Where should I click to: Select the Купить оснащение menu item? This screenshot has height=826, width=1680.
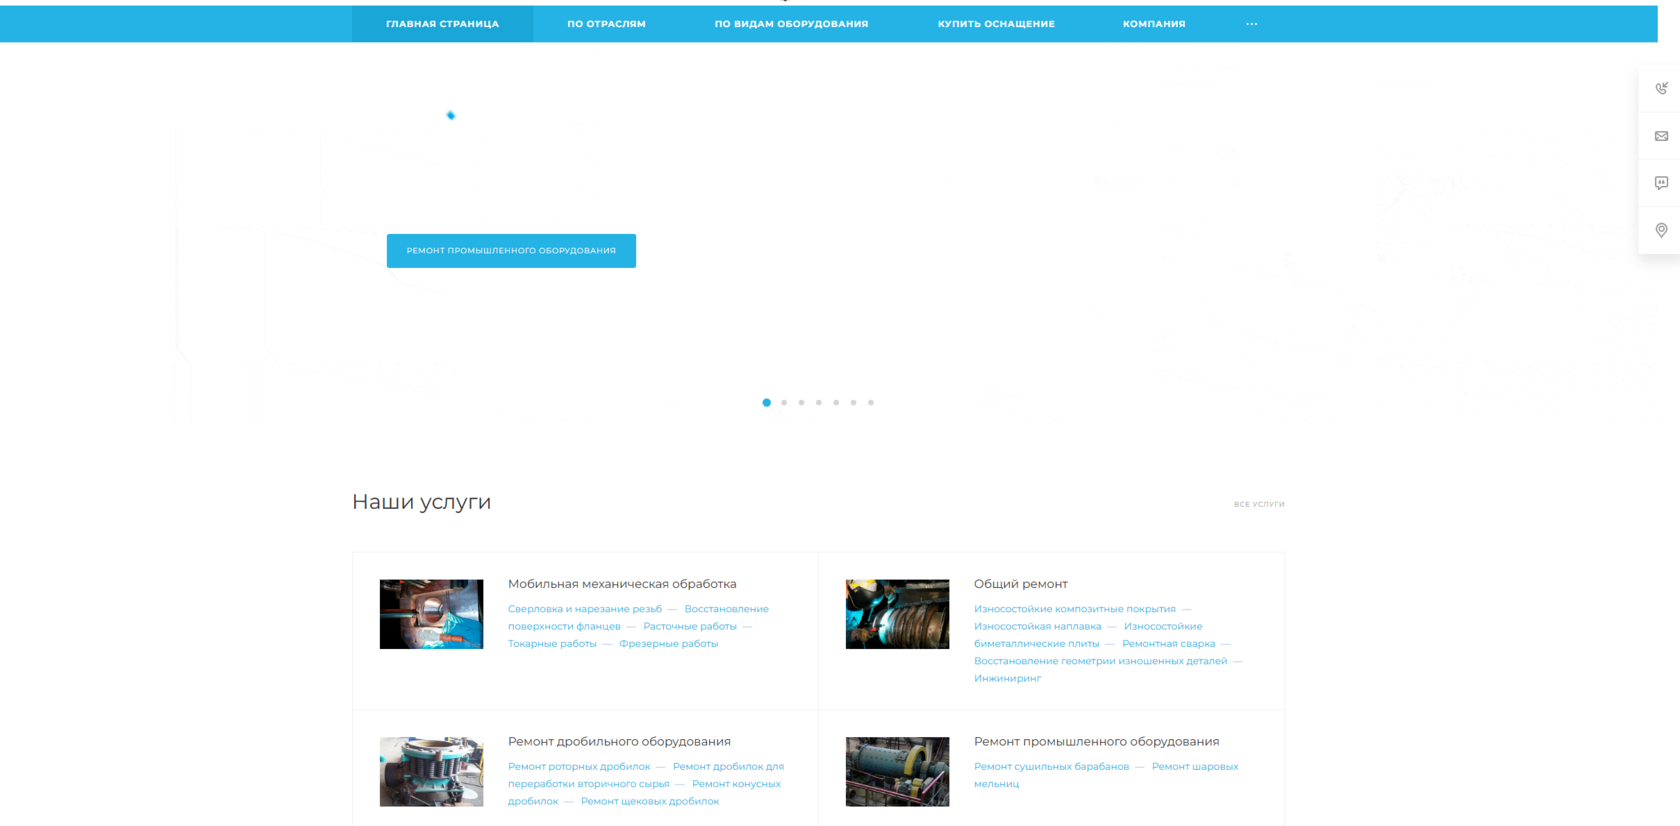996,24
